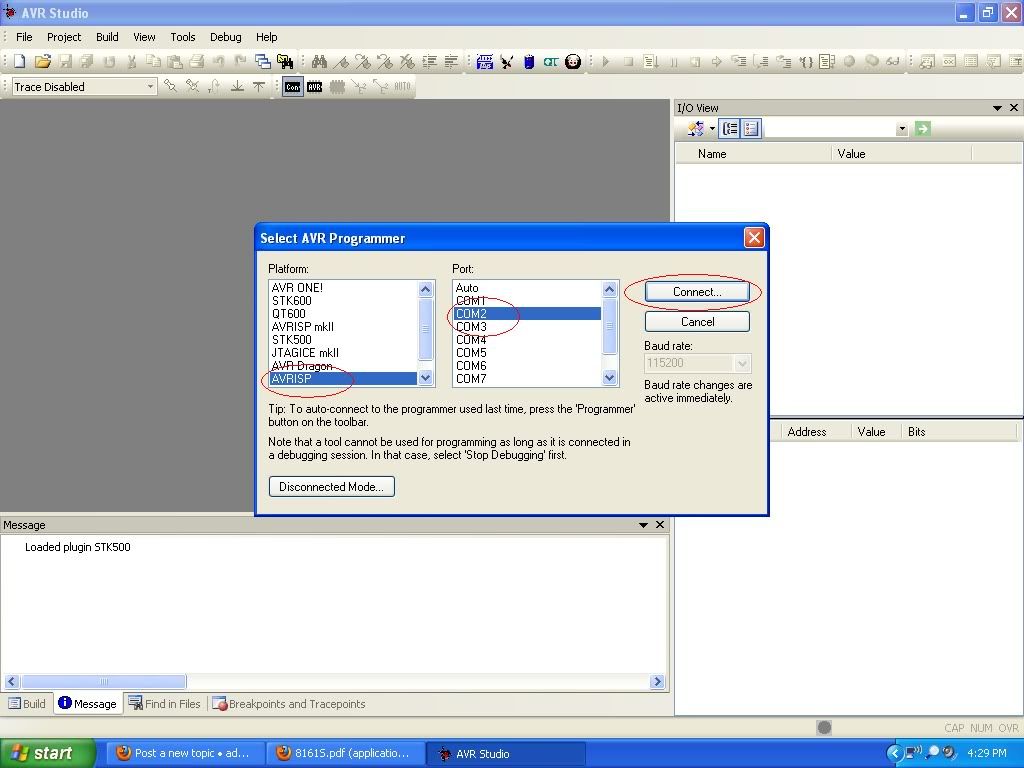The width and height of the screenshot is (1024, 768).
Task: Open a file using the folder icon
Action: point(42,61)
